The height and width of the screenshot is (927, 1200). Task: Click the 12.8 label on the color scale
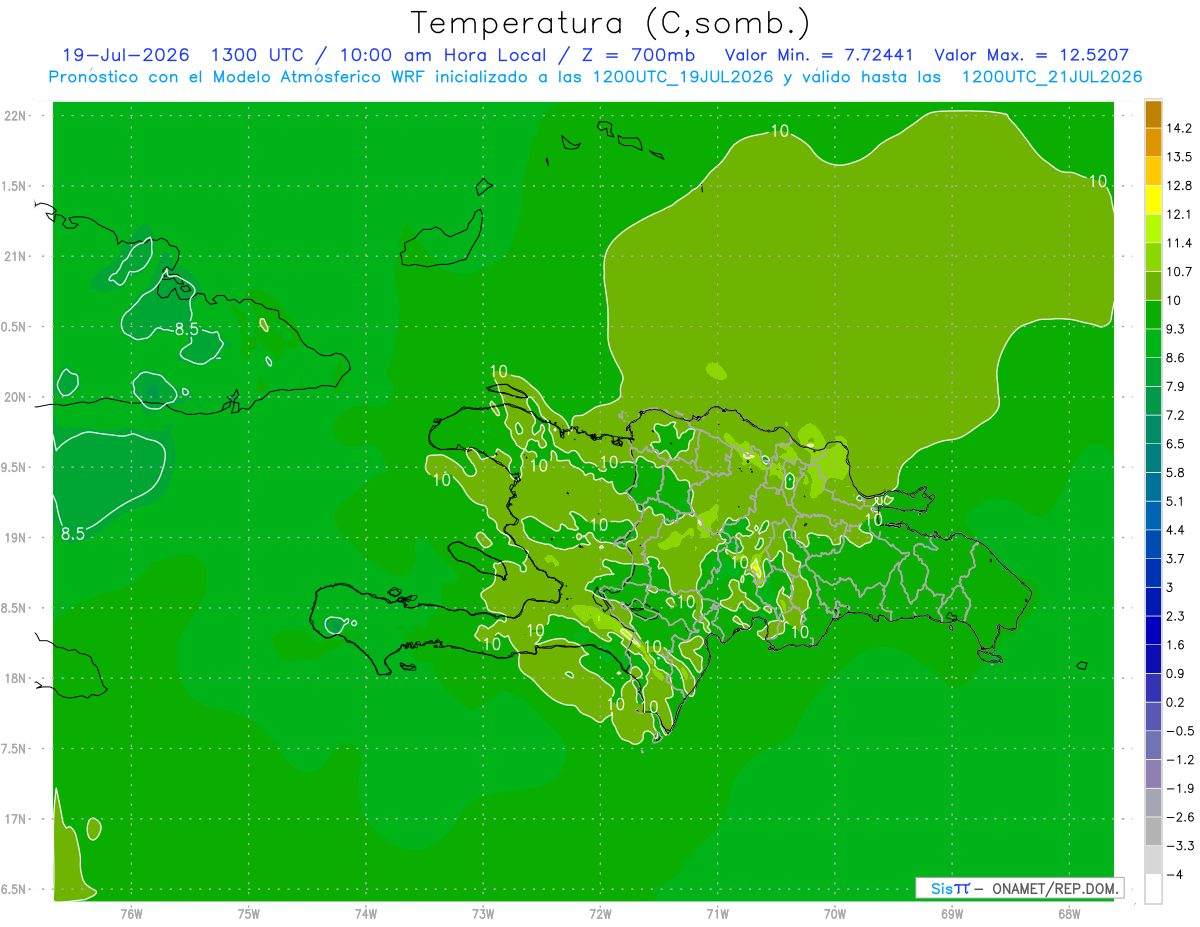pyautogui.click(x=1179, y=186)
